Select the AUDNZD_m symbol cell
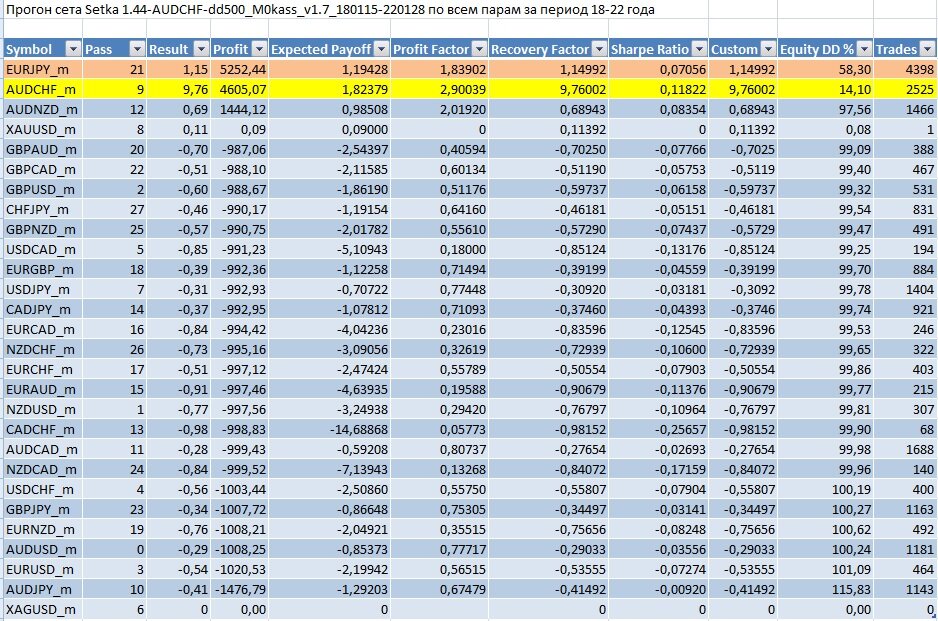938x621 pixels. coord(43,109)
